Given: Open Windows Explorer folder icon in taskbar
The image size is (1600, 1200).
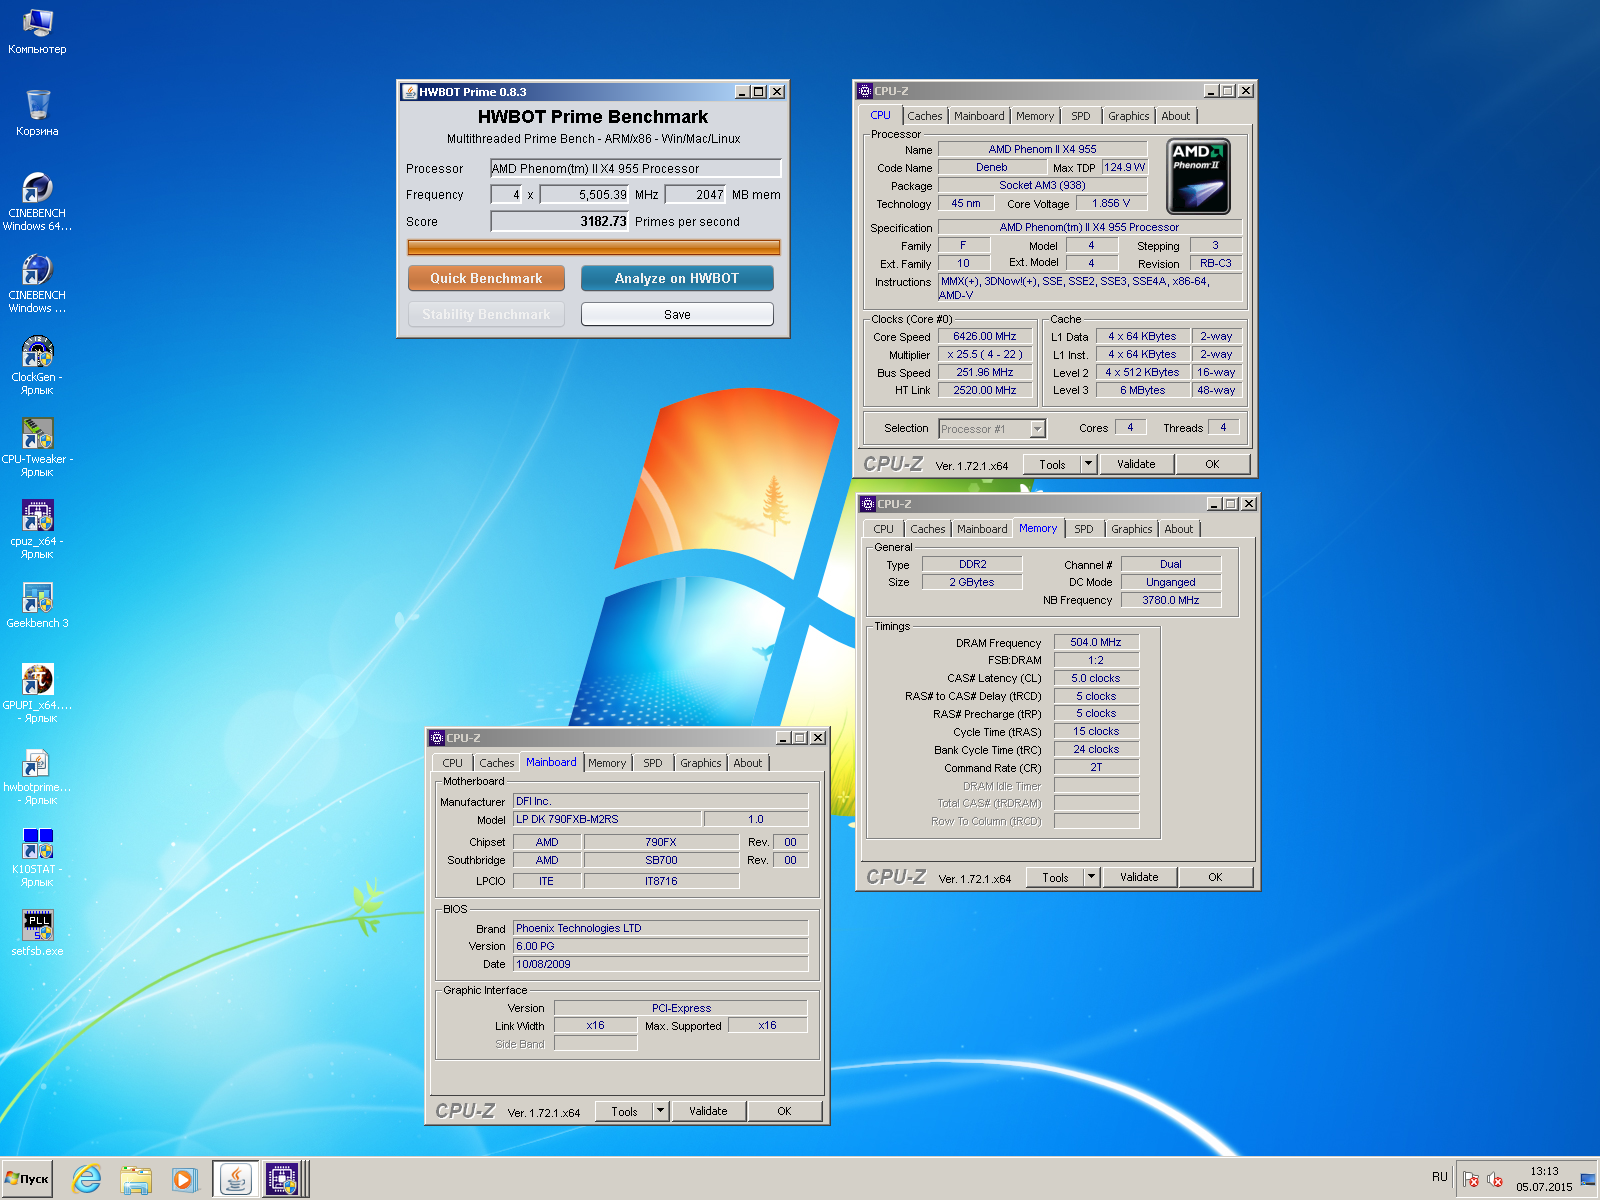Looking at the screenshot, I should pos(135,1179).
